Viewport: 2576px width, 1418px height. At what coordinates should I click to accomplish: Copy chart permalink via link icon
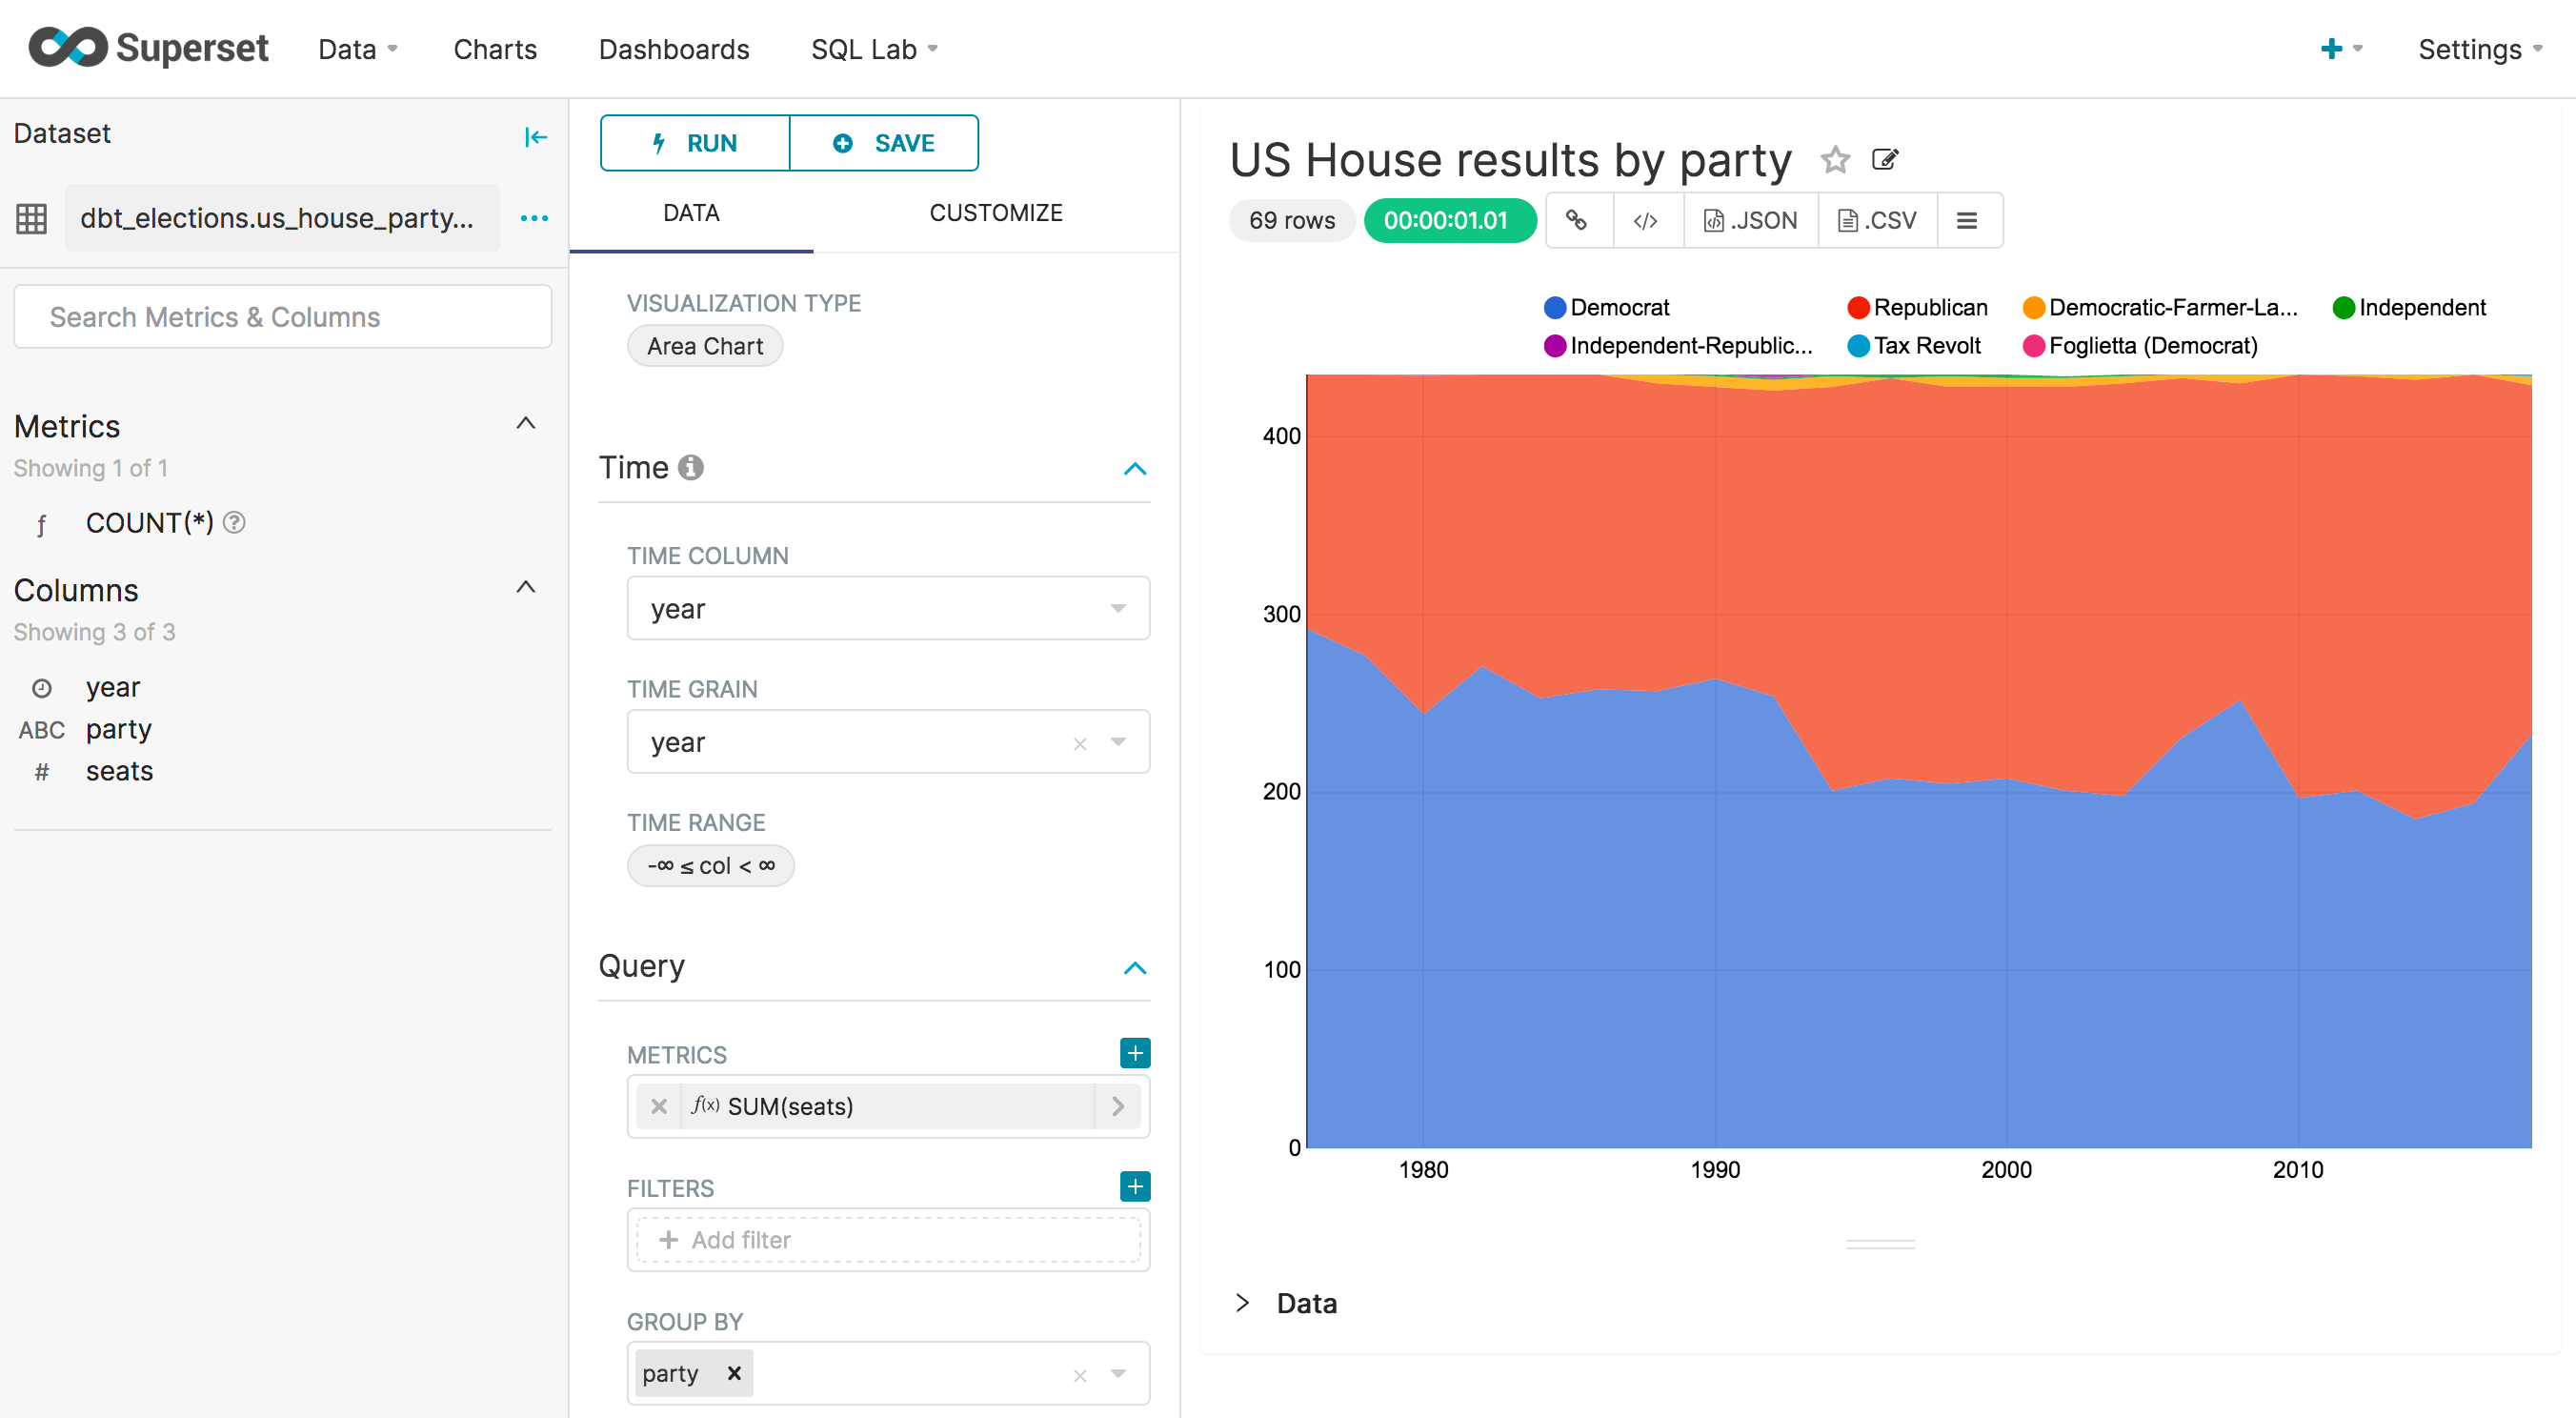[x=1577, y=220]
